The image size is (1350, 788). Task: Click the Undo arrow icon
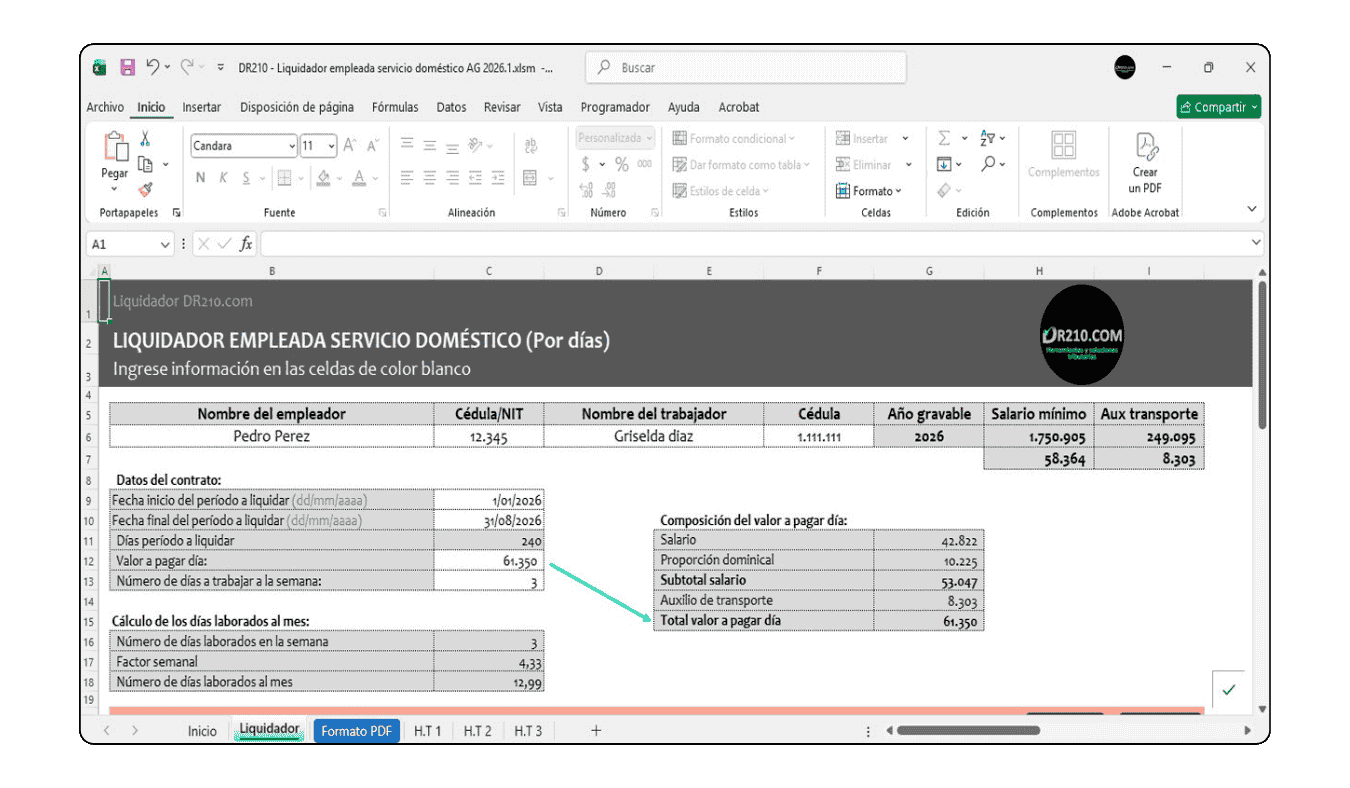(x=153, y=68)
